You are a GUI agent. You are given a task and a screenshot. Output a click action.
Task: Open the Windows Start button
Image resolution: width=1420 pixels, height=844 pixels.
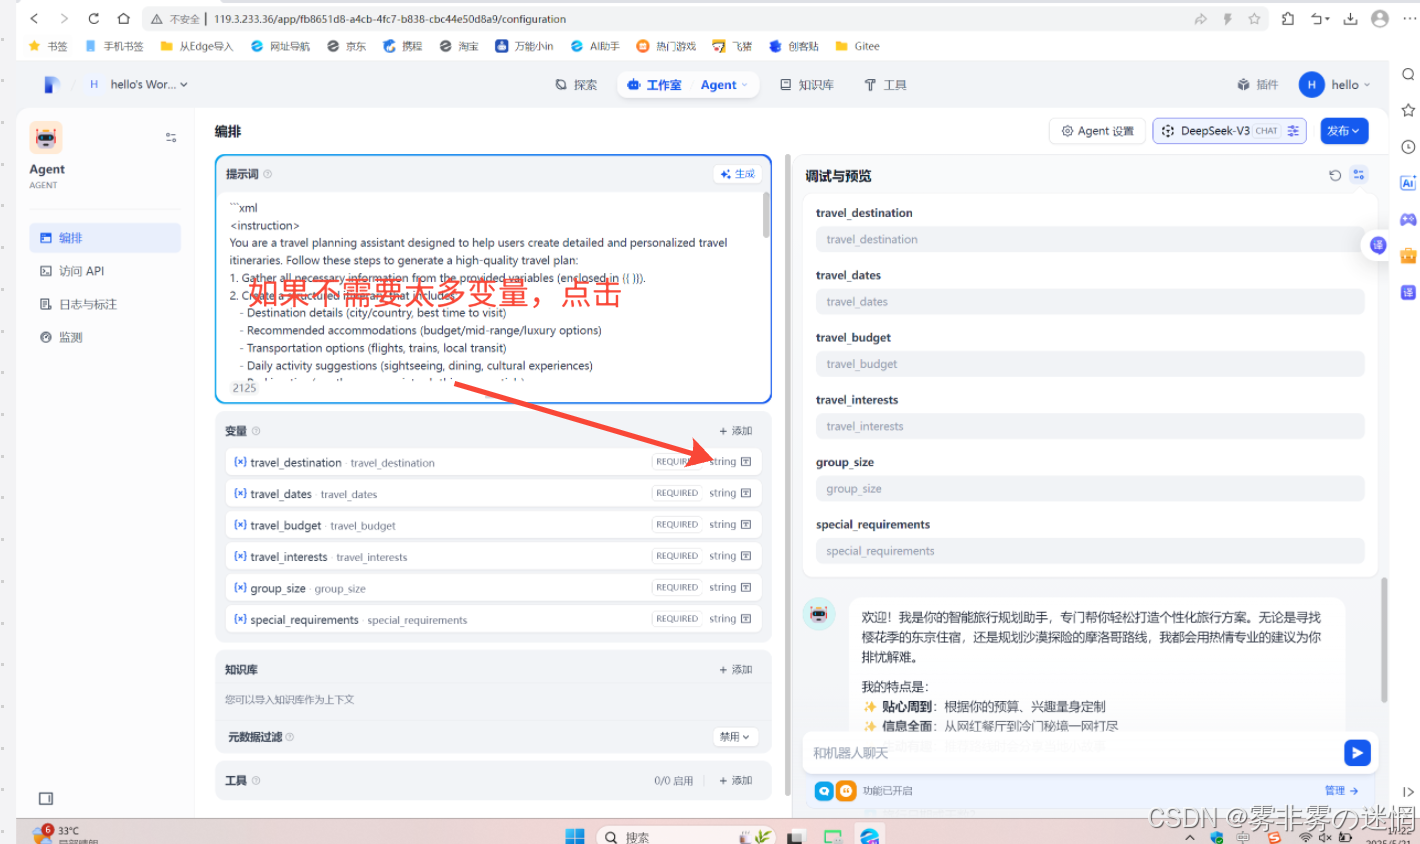(x=575, y=836)
